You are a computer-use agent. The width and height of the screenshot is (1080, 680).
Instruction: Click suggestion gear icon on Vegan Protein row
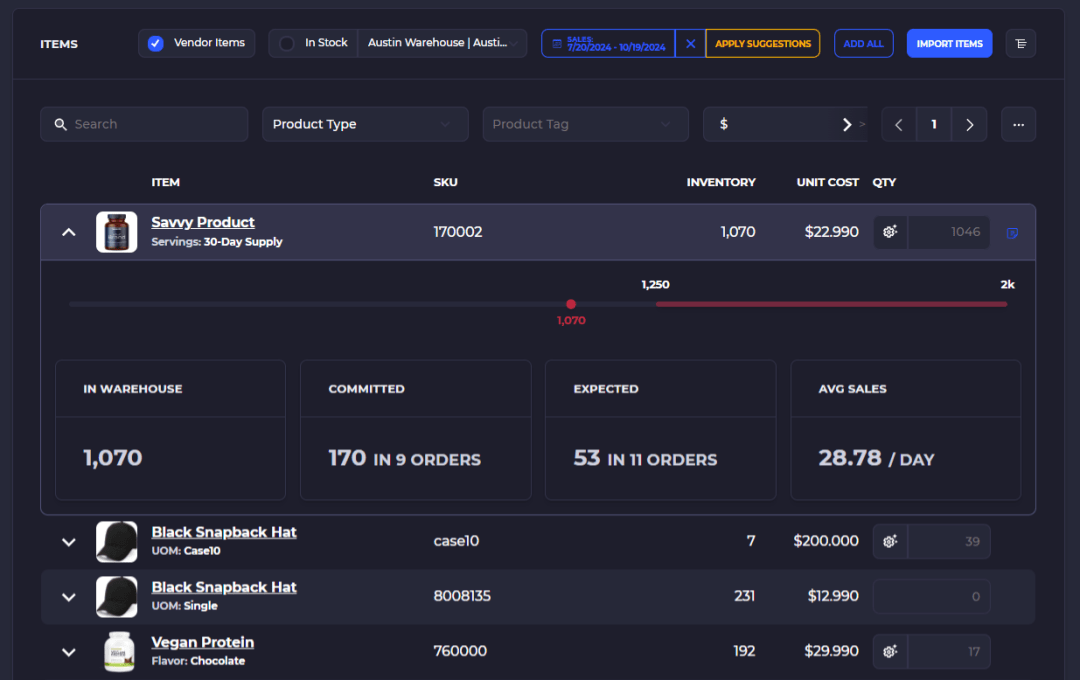[891, 652]
